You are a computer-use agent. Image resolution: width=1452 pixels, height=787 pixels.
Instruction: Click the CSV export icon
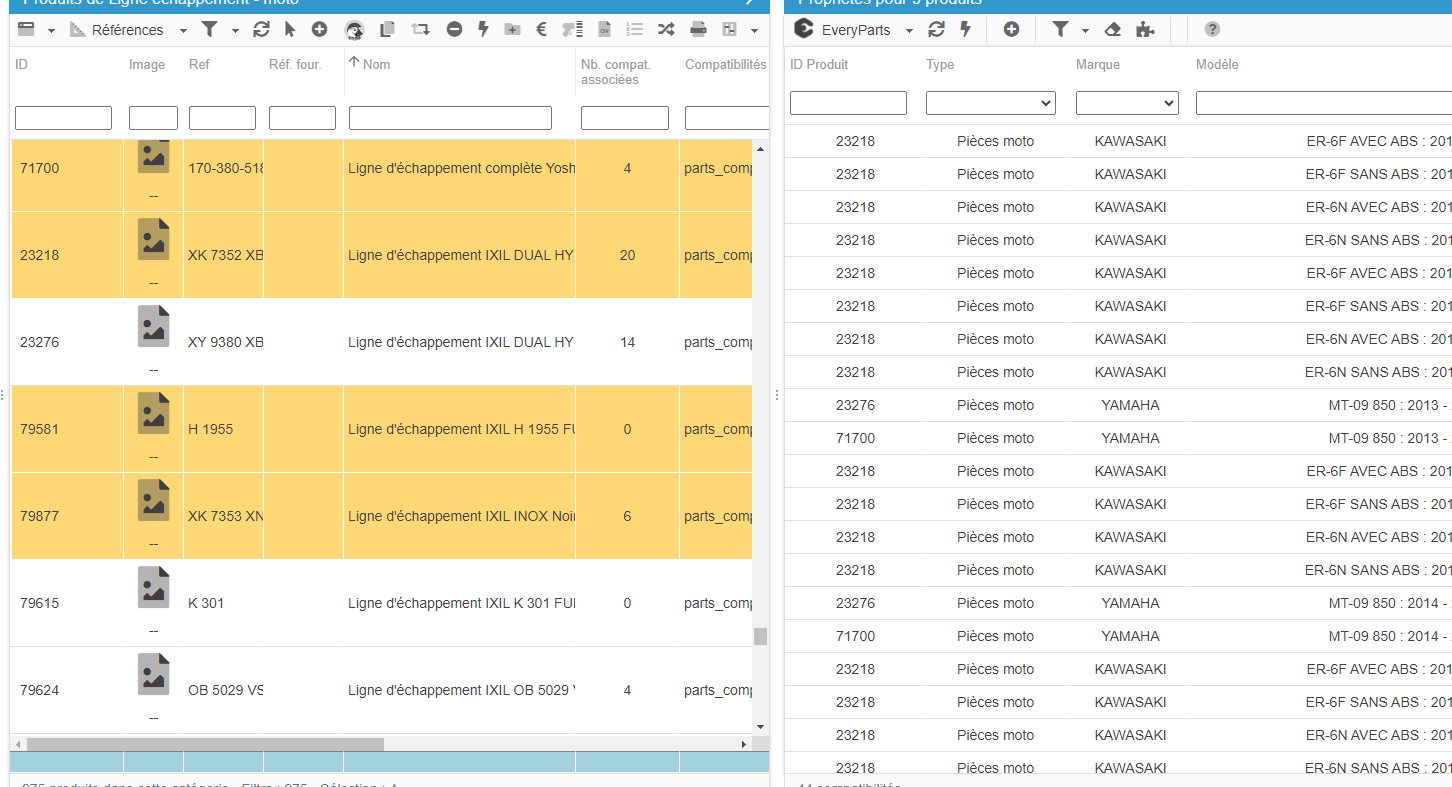(604, 30)
